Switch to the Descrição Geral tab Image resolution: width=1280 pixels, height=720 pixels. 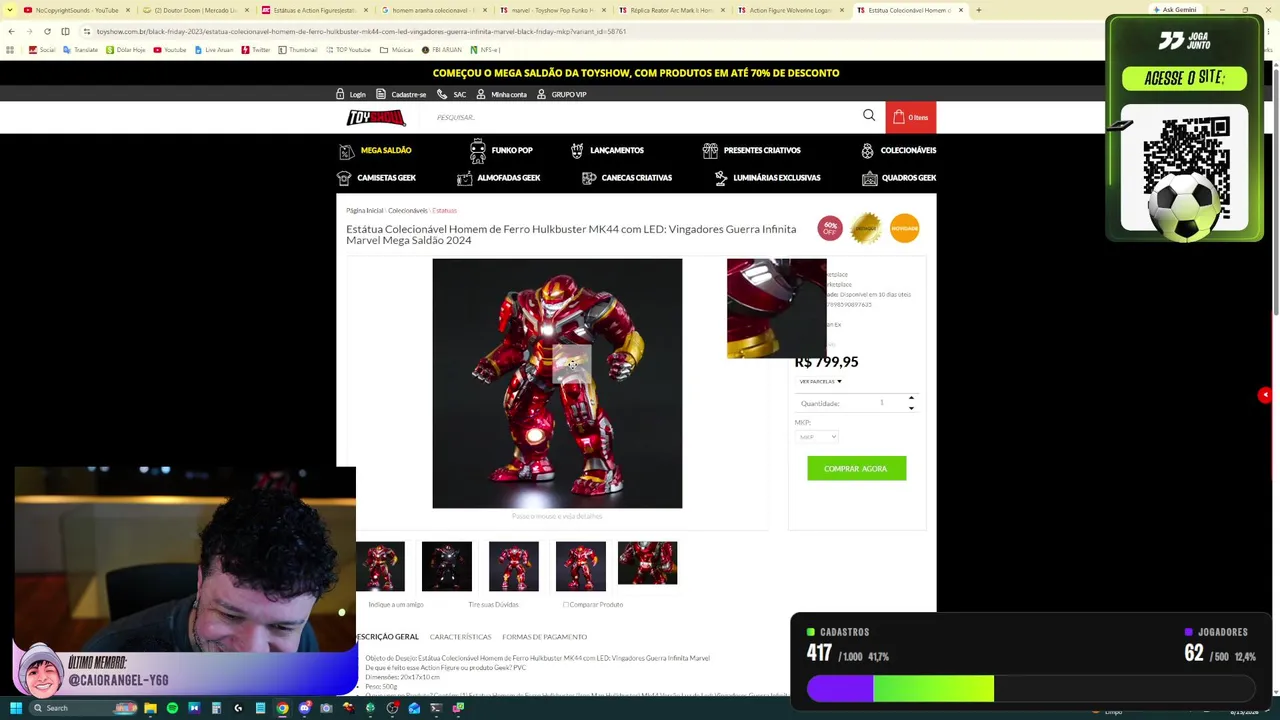click(x=388, y=637)
